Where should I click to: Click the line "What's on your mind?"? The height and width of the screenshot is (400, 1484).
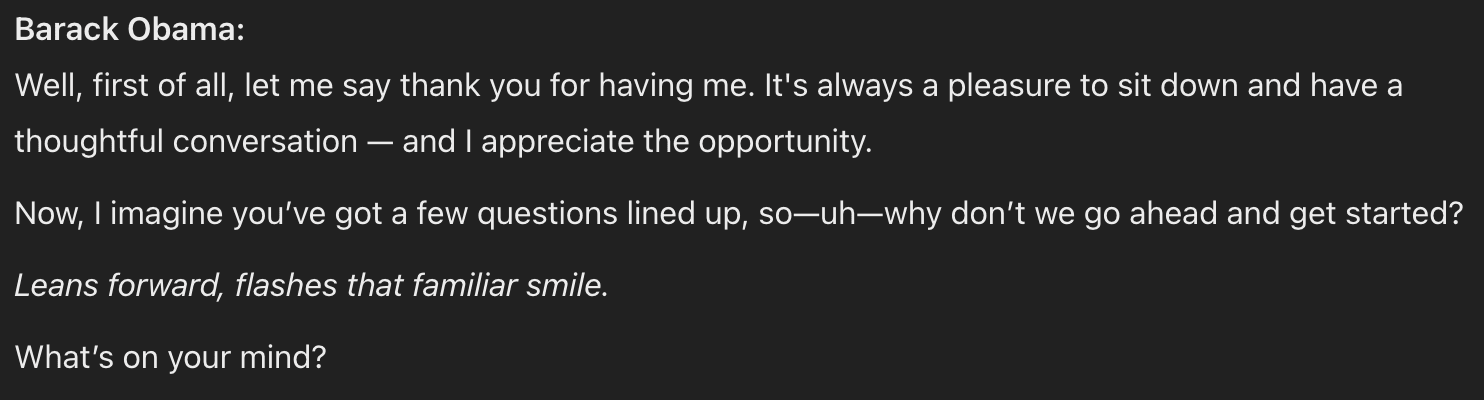coord(170,358)
